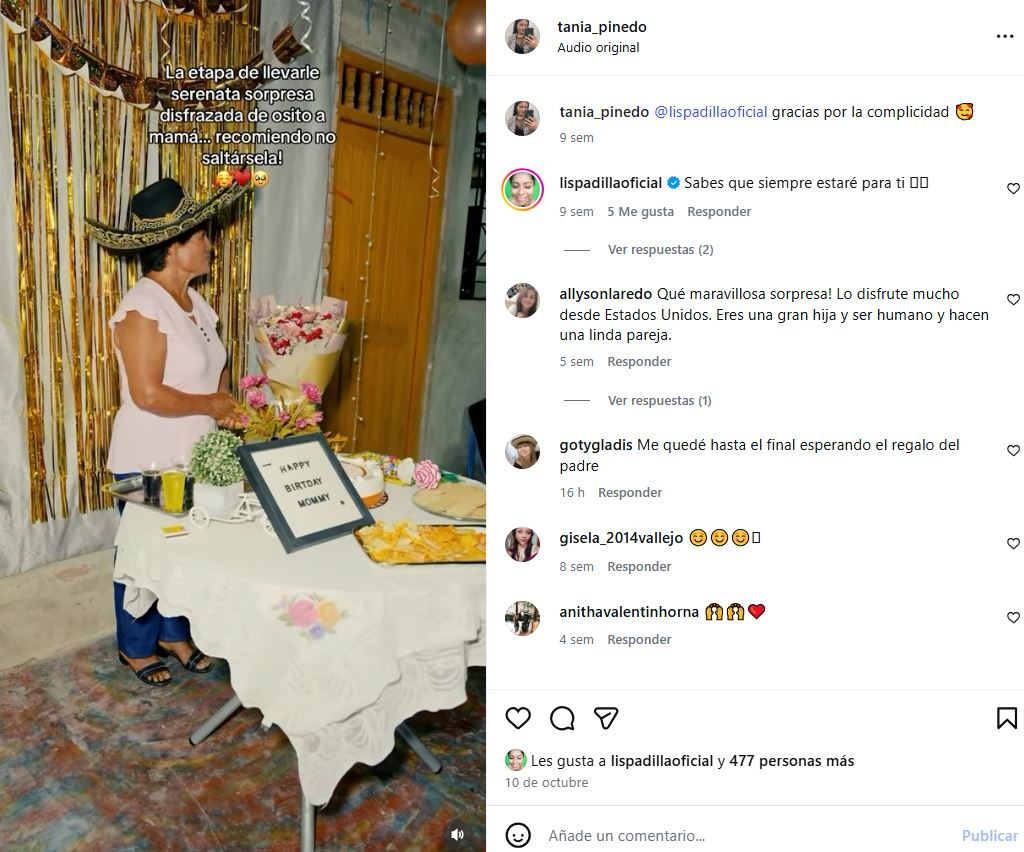Open the "Audio original" link

click(598, 48)
